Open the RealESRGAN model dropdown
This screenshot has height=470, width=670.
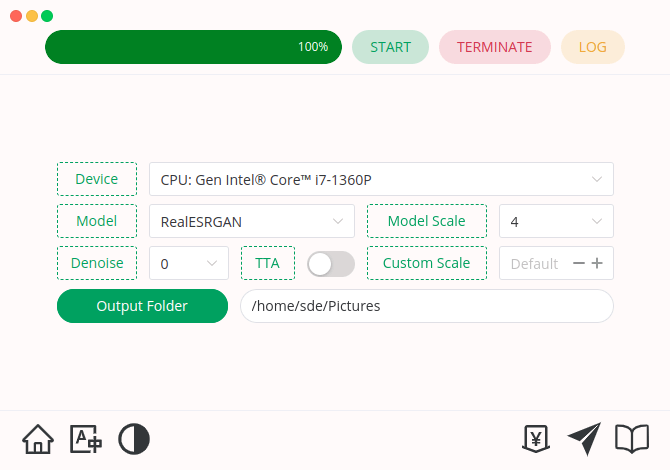tap(252, 221)
